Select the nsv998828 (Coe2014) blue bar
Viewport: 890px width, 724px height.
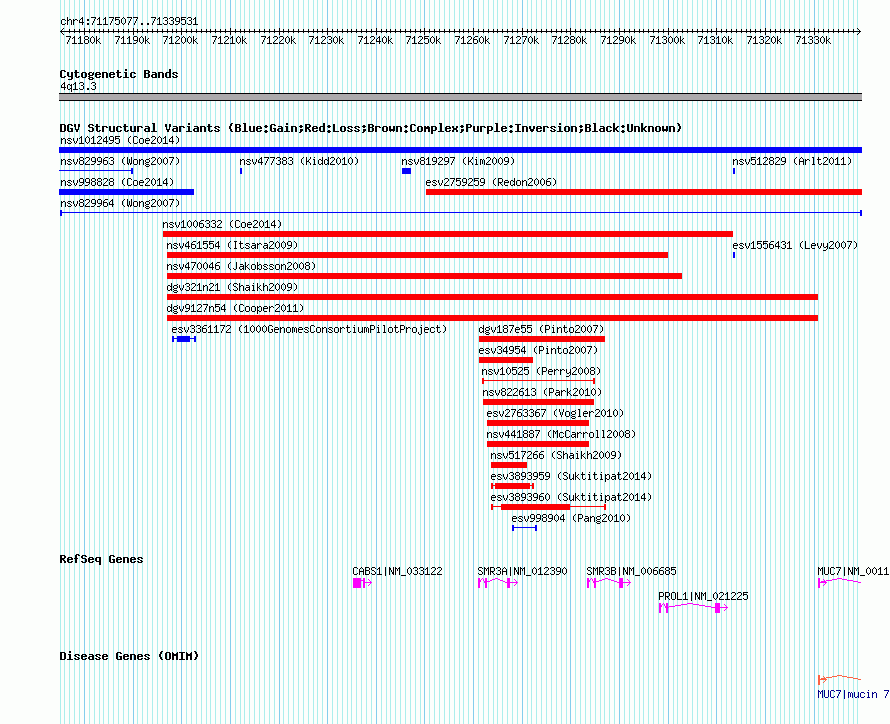click(x=127, y=192)
